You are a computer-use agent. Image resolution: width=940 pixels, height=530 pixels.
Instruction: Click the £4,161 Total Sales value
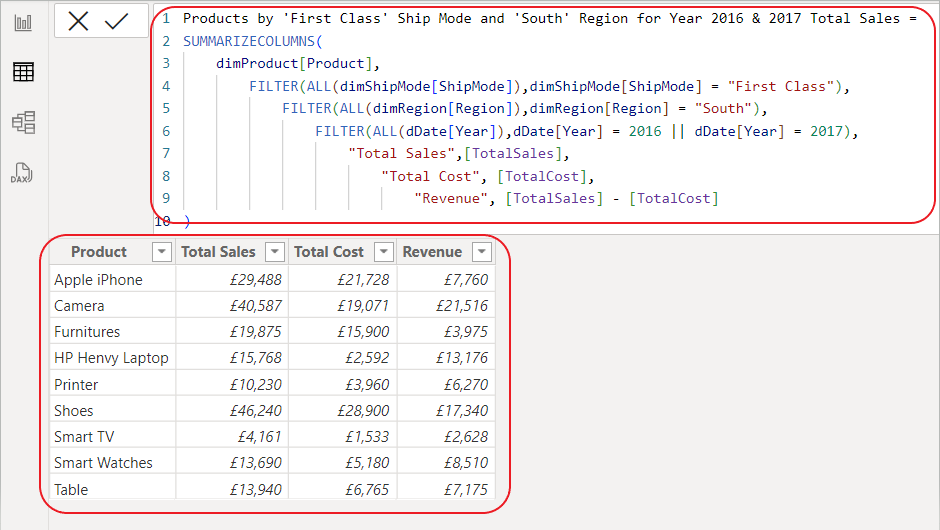click(259, 436)
